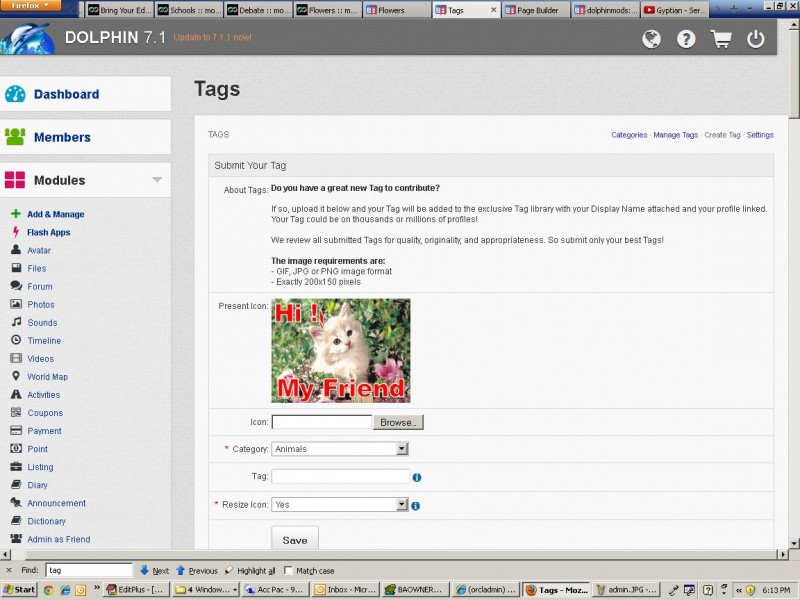Click the Files disk icon

coord(16,268)
